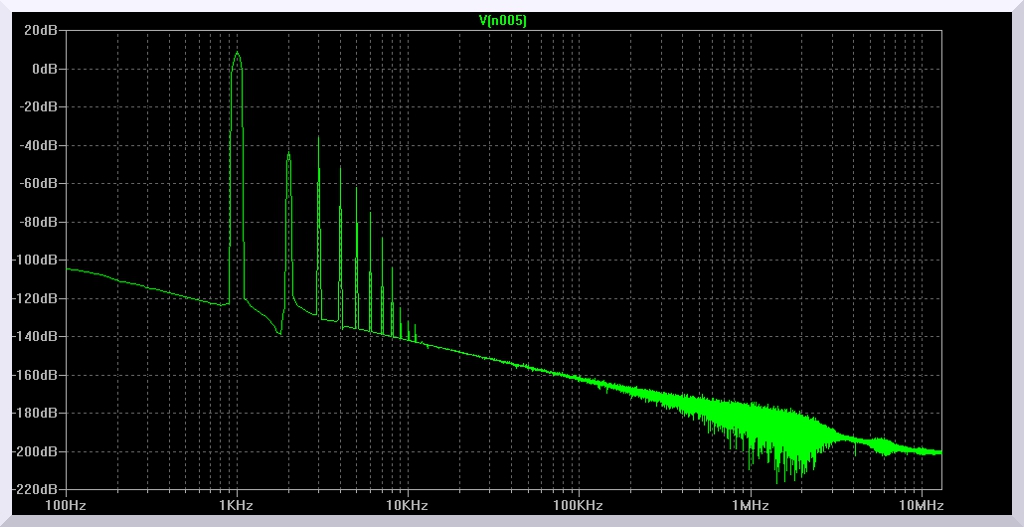
Task: Select the 1KHz frequency axis label
Action: [237, 506]
